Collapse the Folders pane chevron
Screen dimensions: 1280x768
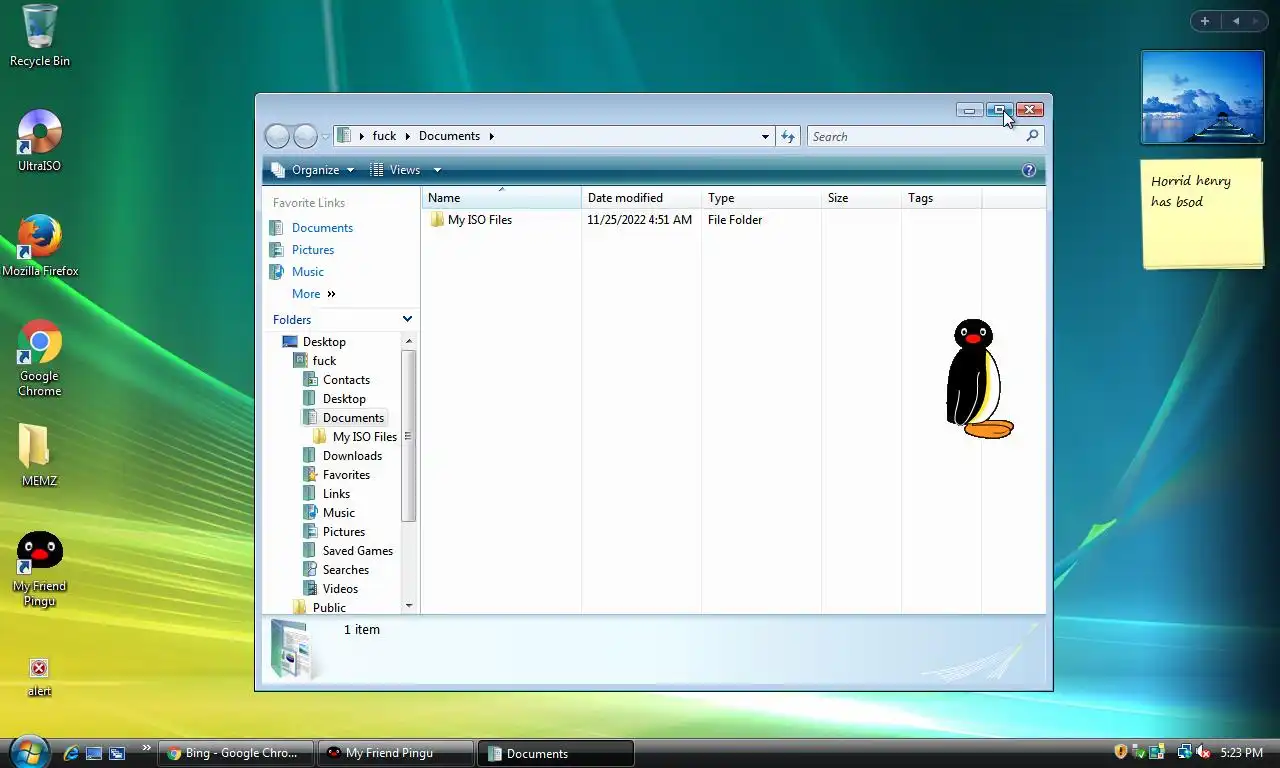click(x=407, y=319)
